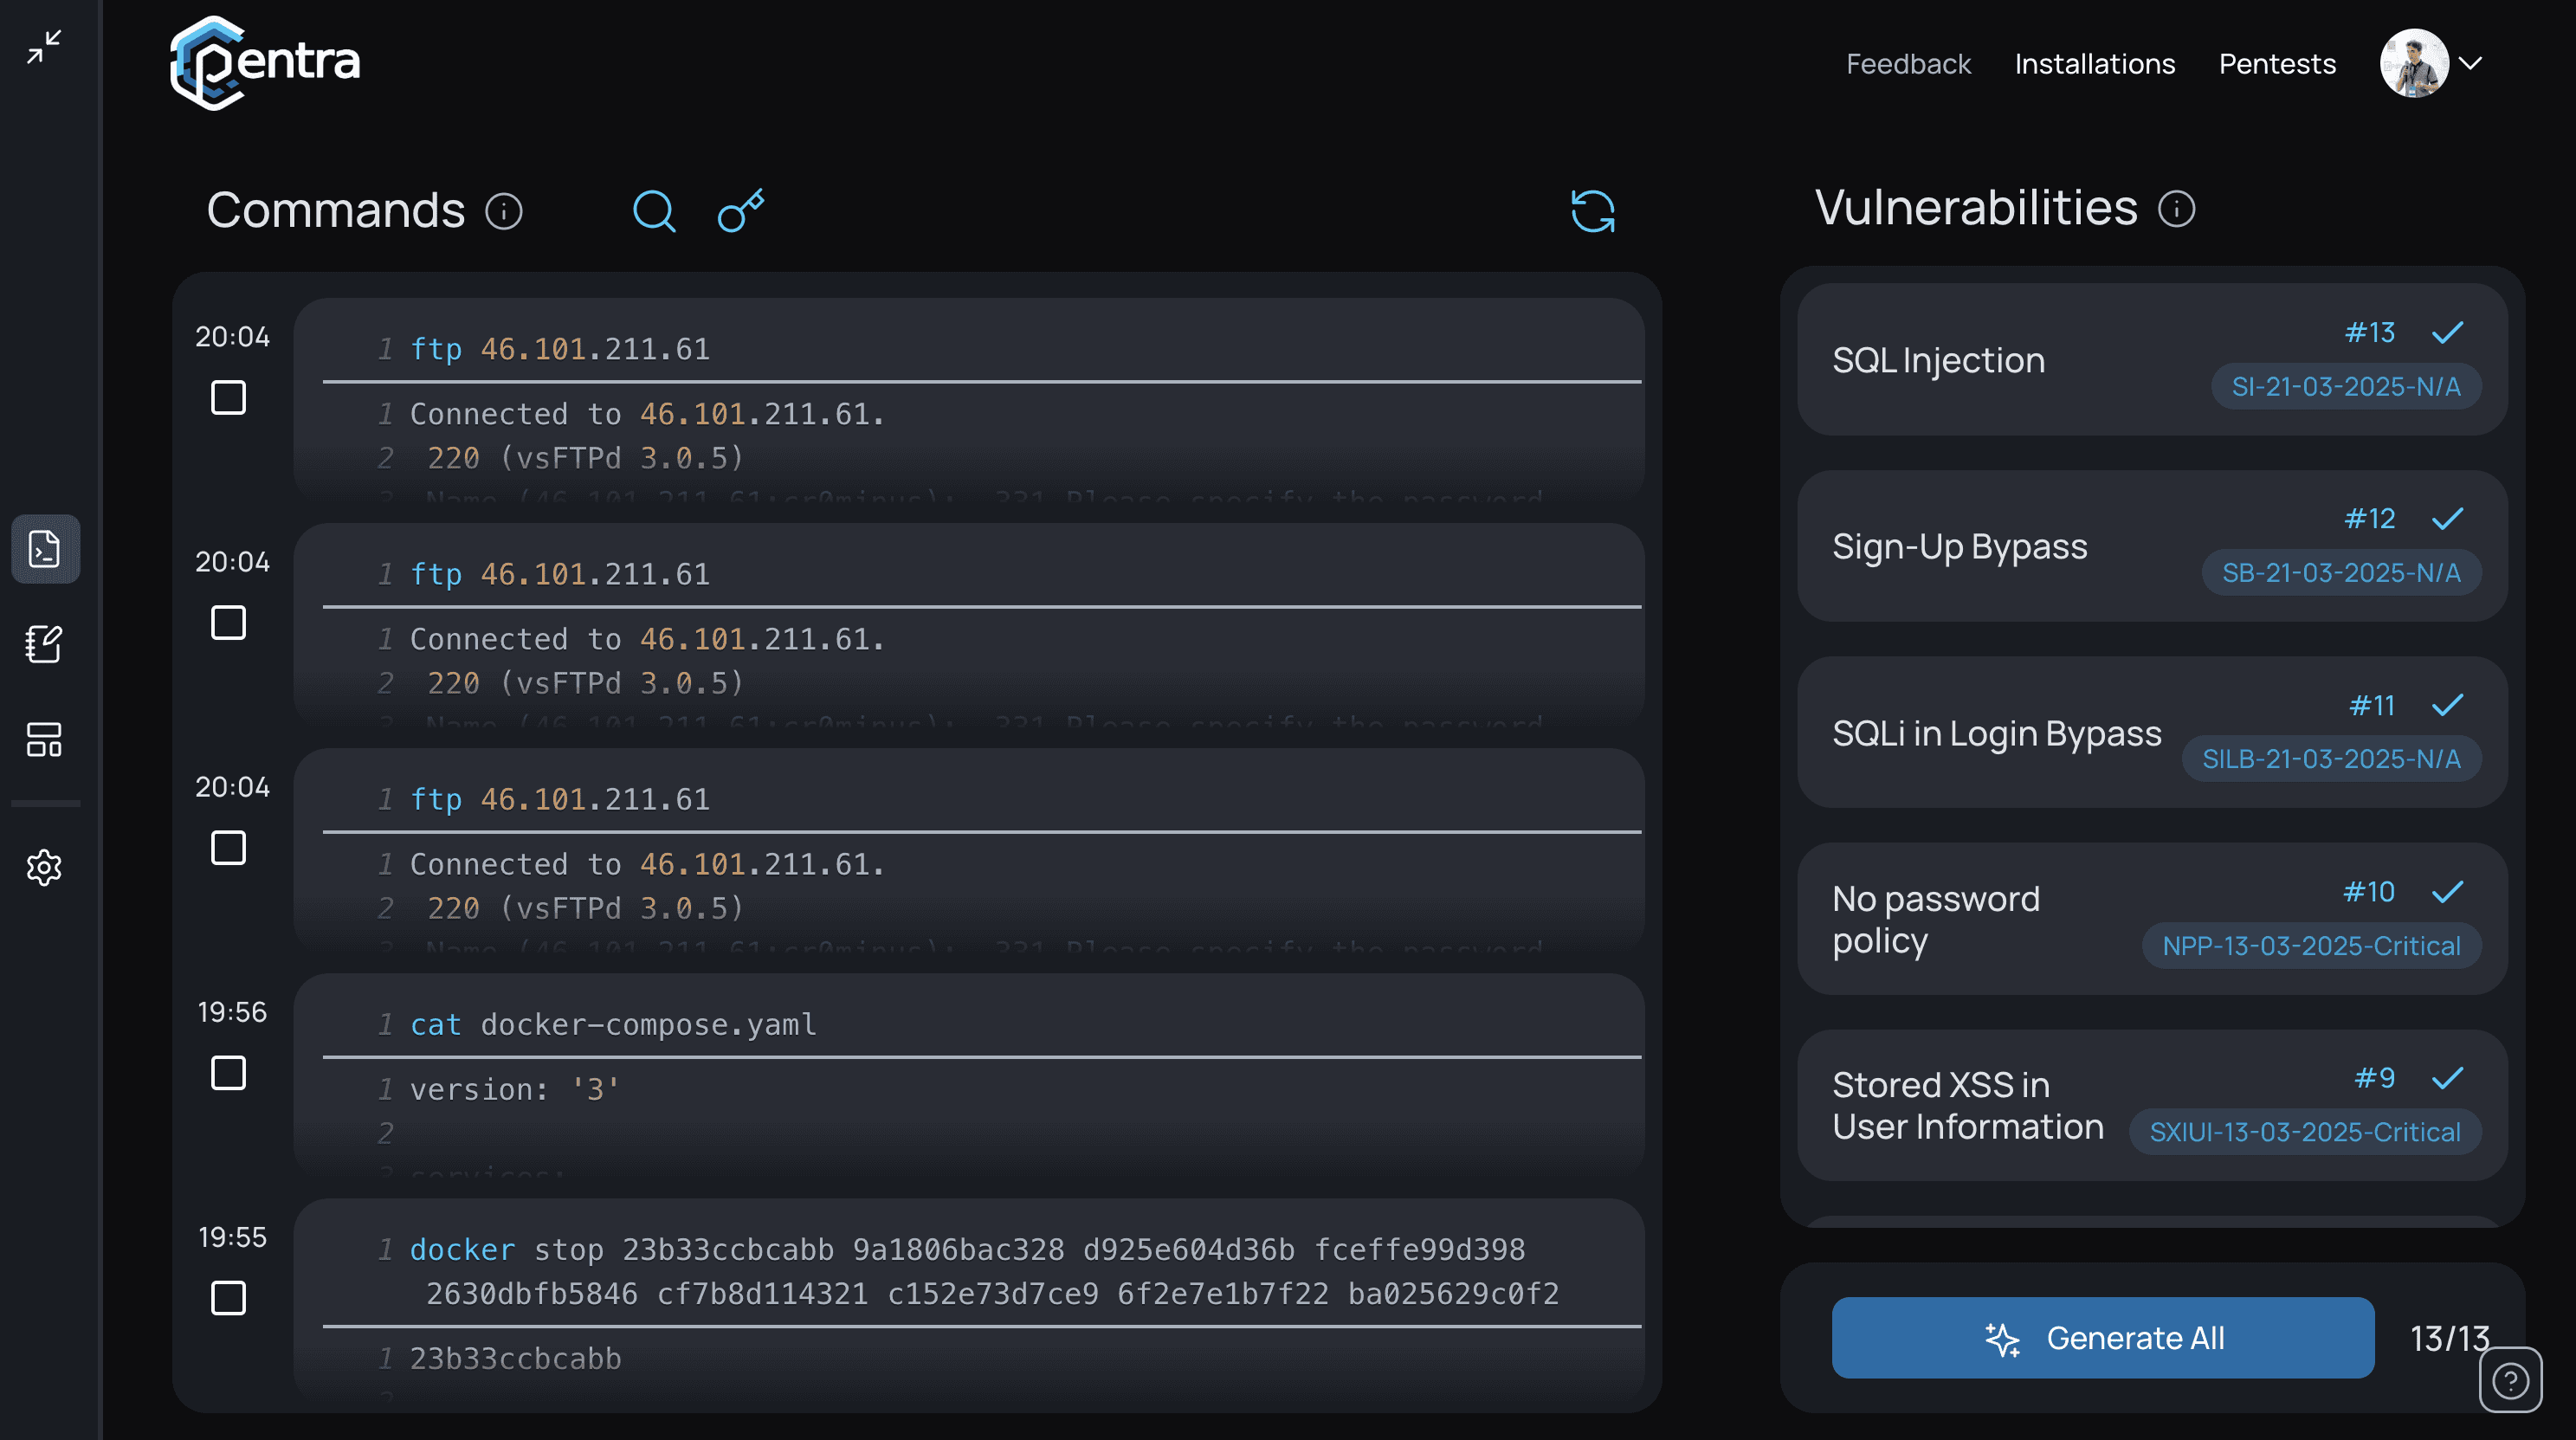The height and width of the screenshot is (1440, 2576).
Task: Refresh the Commands list
Action: 1592,211
